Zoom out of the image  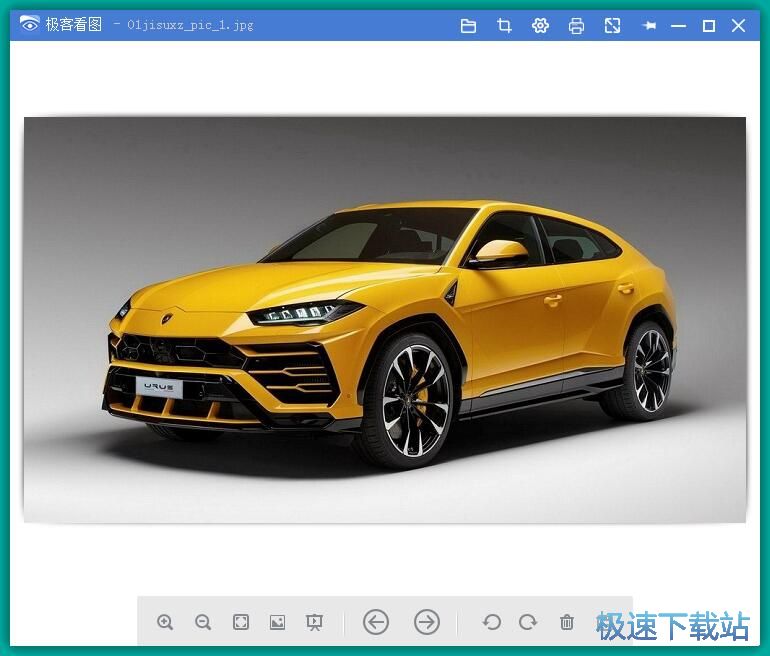(203, 622)
